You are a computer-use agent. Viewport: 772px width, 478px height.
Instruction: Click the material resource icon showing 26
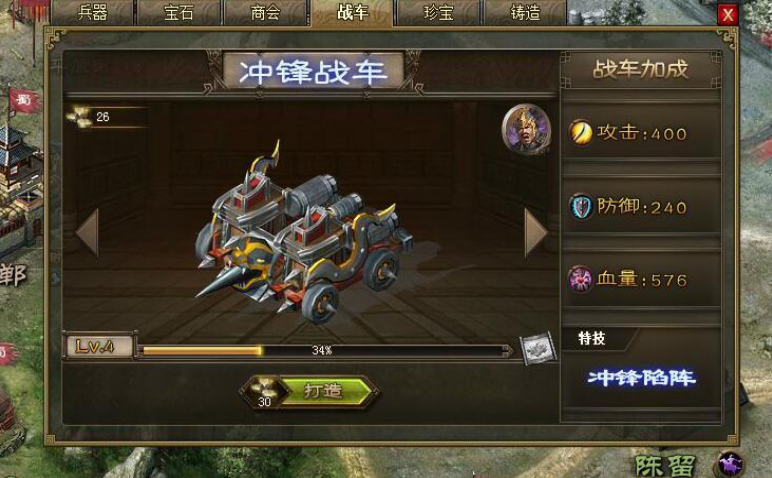coord(79,117)
